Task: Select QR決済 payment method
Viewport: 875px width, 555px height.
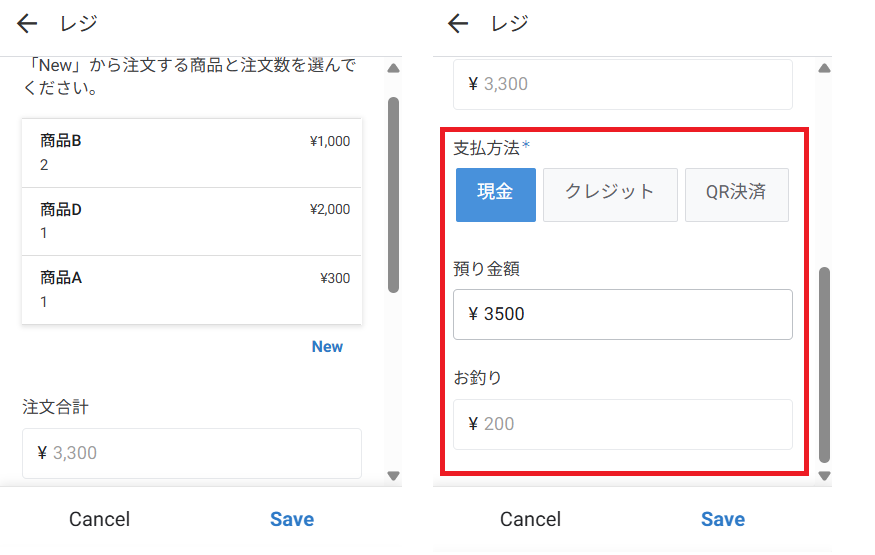Action: (x=736, y=194)
